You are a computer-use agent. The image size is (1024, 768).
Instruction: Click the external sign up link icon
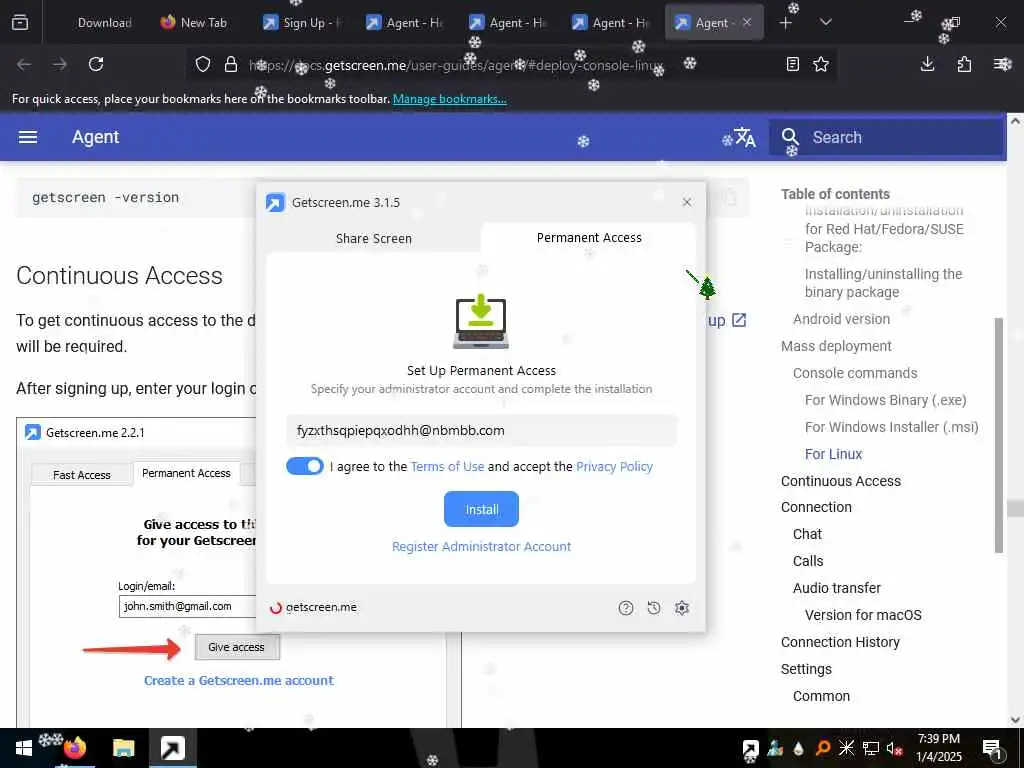(x=739, y=320)
